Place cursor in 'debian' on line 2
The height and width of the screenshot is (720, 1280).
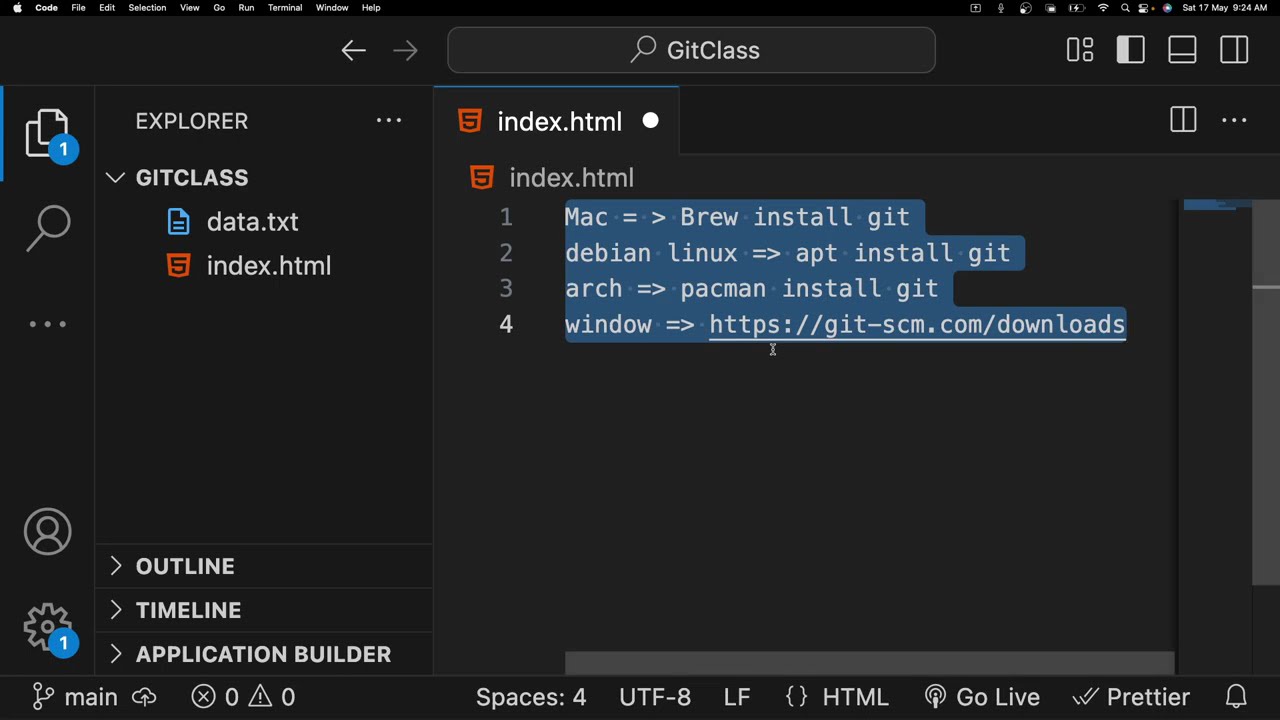(x=608, y=253)
